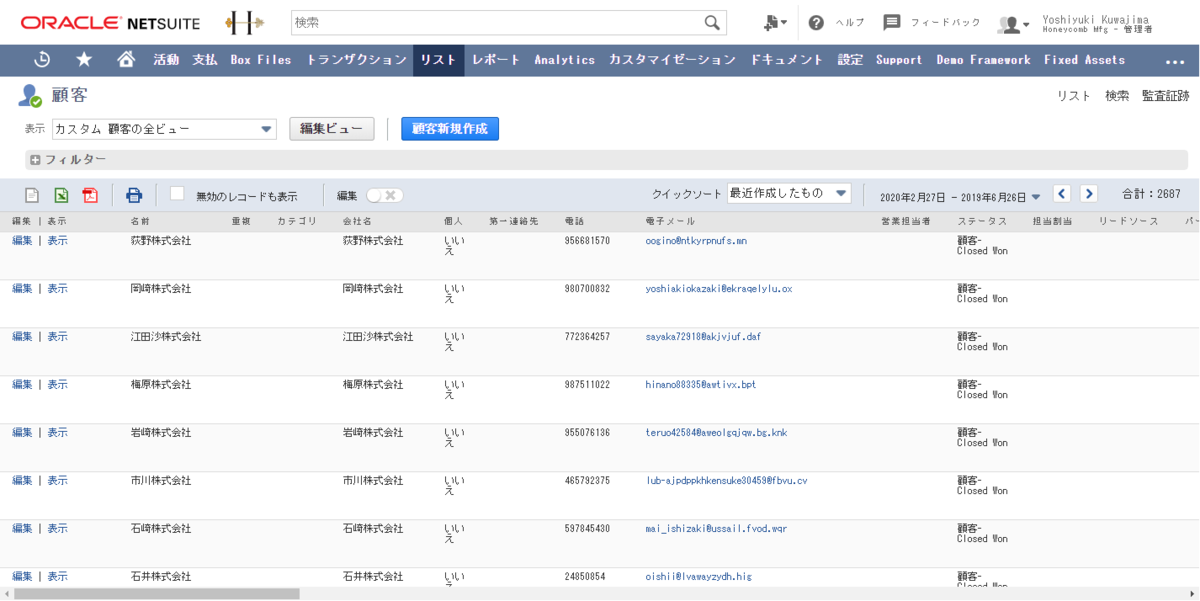Screen dimensions: 1200x601
Task: Export the list to PDF
Action: pyautogui.click(x=90, y=195)
